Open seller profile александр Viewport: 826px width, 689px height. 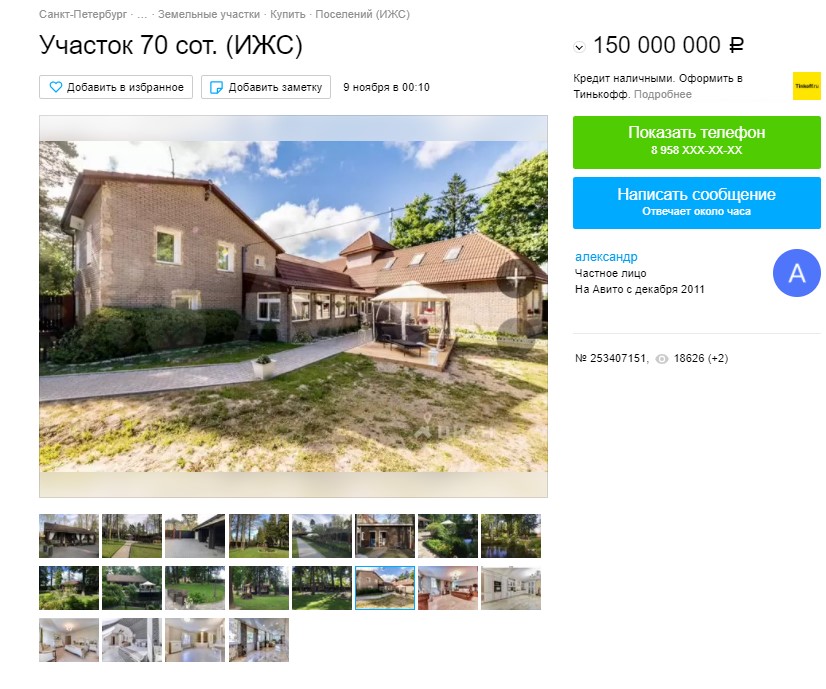coord(606,257)
